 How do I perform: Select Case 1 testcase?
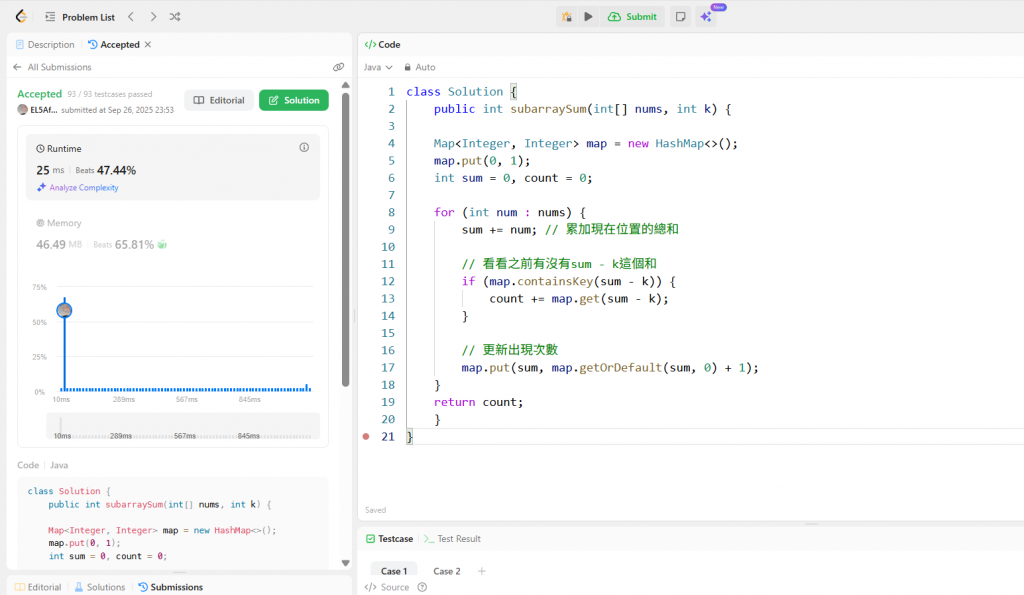394,571
